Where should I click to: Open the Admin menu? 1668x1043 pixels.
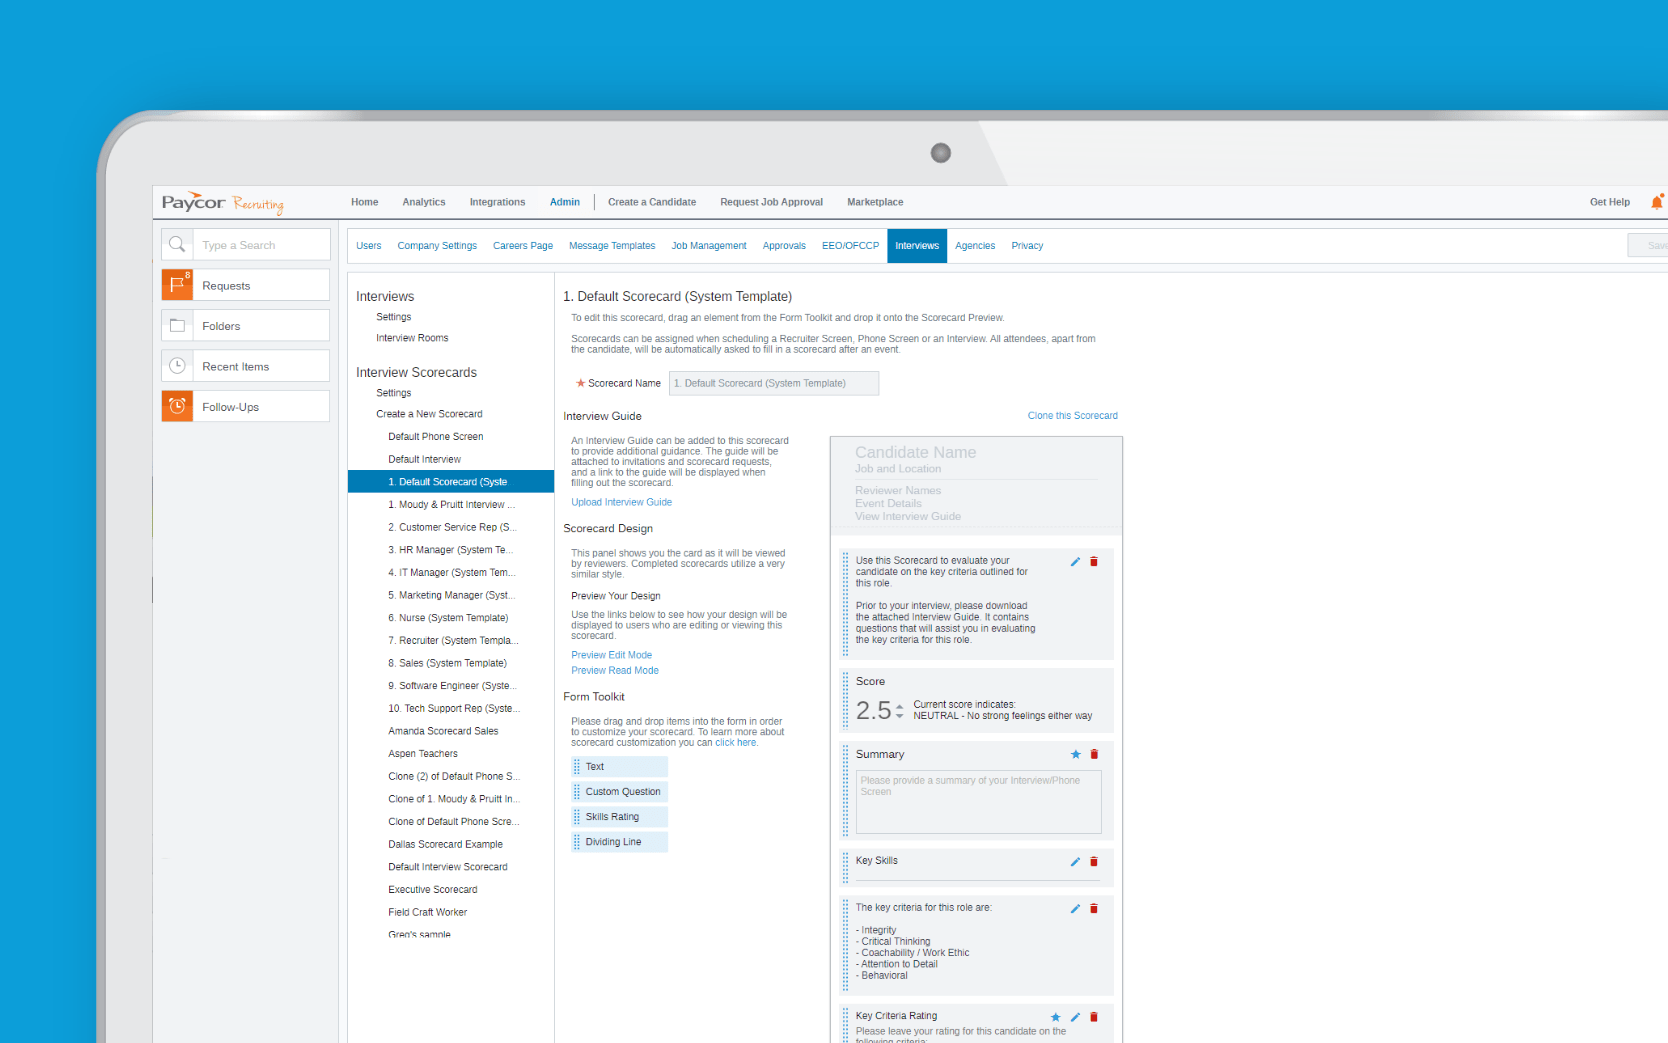[x=565, y=202]
